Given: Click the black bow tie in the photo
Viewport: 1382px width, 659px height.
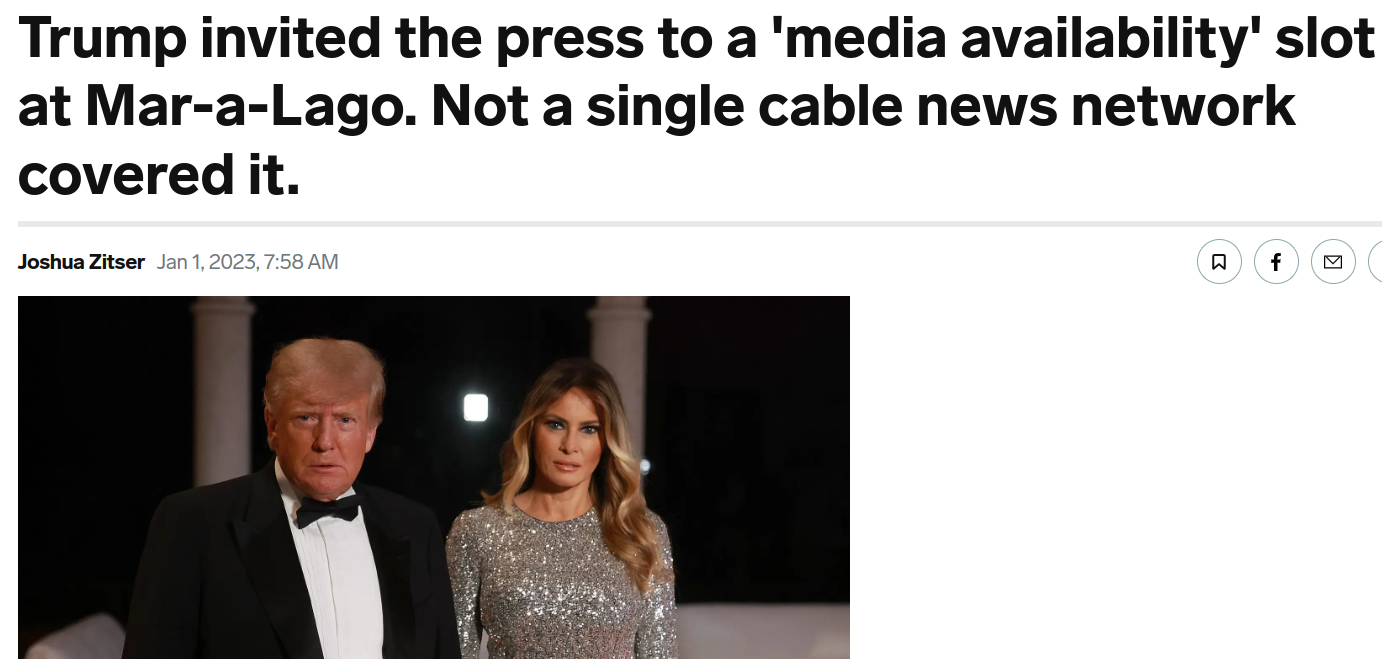Looking at the screenshot, I should coord(327,511).
